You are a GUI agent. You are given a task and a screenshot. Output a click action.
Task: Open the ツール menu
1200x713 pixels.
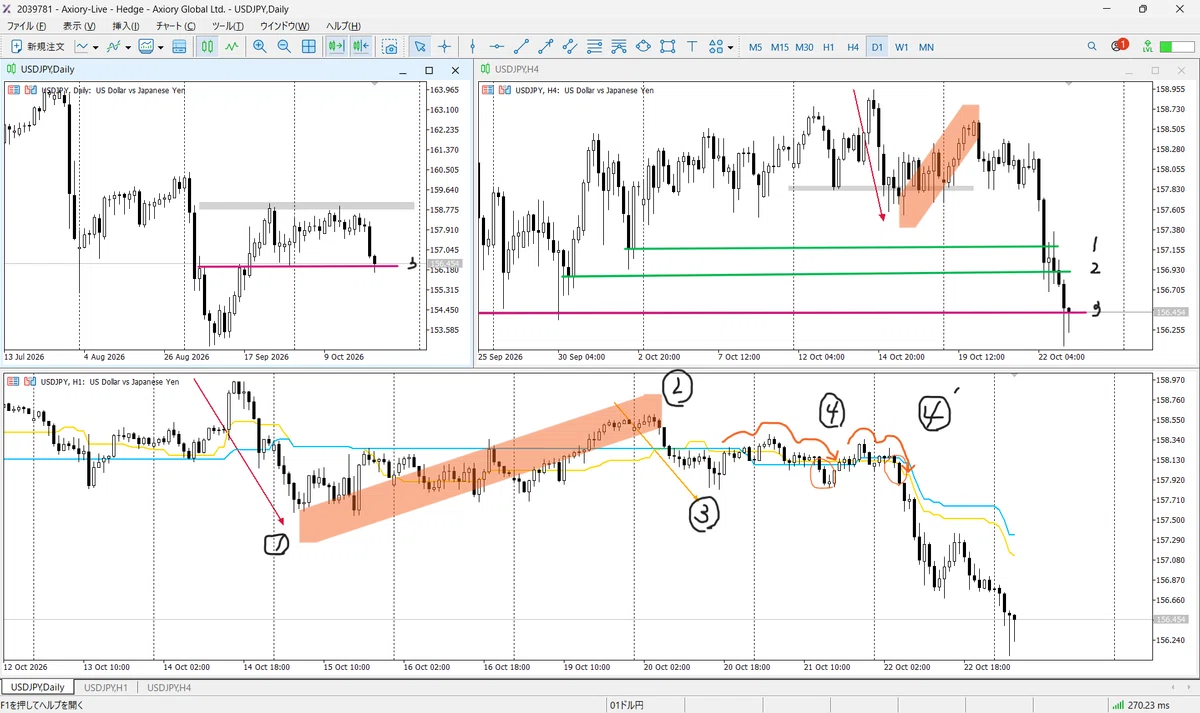pyautogui.click(x=230, y=25)
